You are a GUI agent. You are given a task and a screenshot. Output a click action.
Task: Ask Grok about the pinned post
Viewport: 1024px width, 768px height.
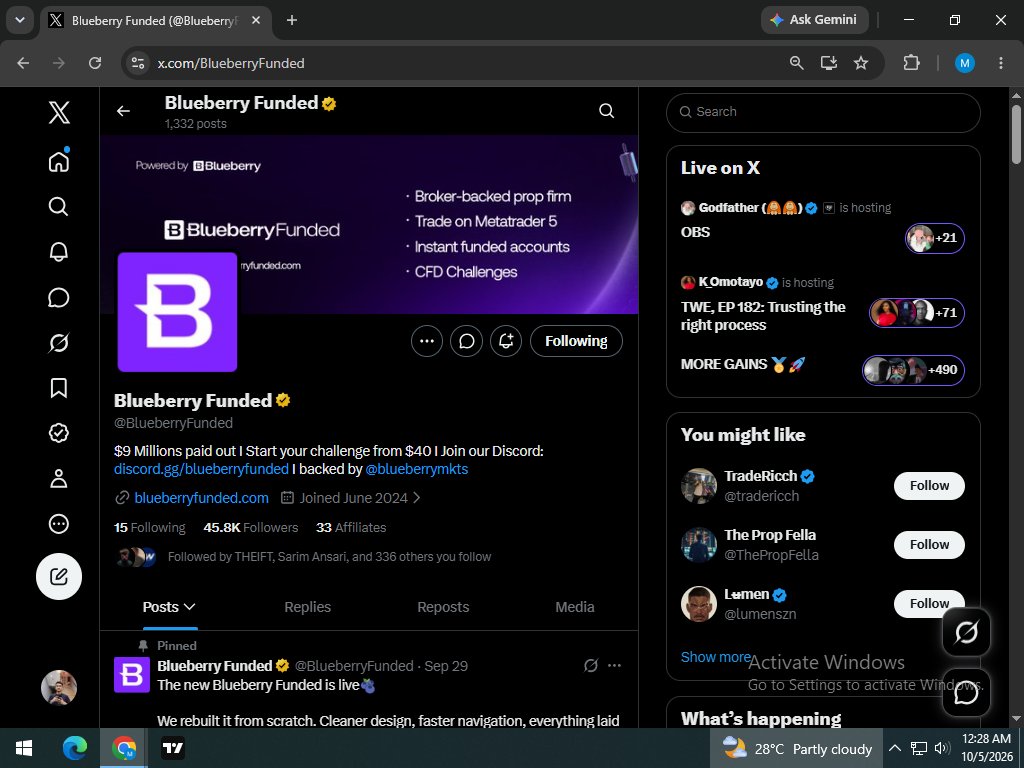(590, 665)
